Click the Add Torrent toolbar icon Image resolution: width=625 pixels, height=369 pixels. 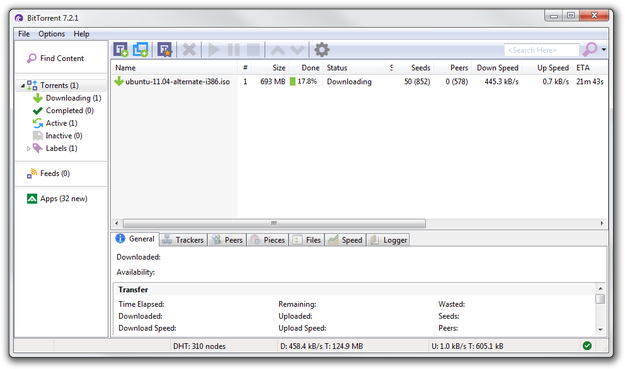(121, 50)
